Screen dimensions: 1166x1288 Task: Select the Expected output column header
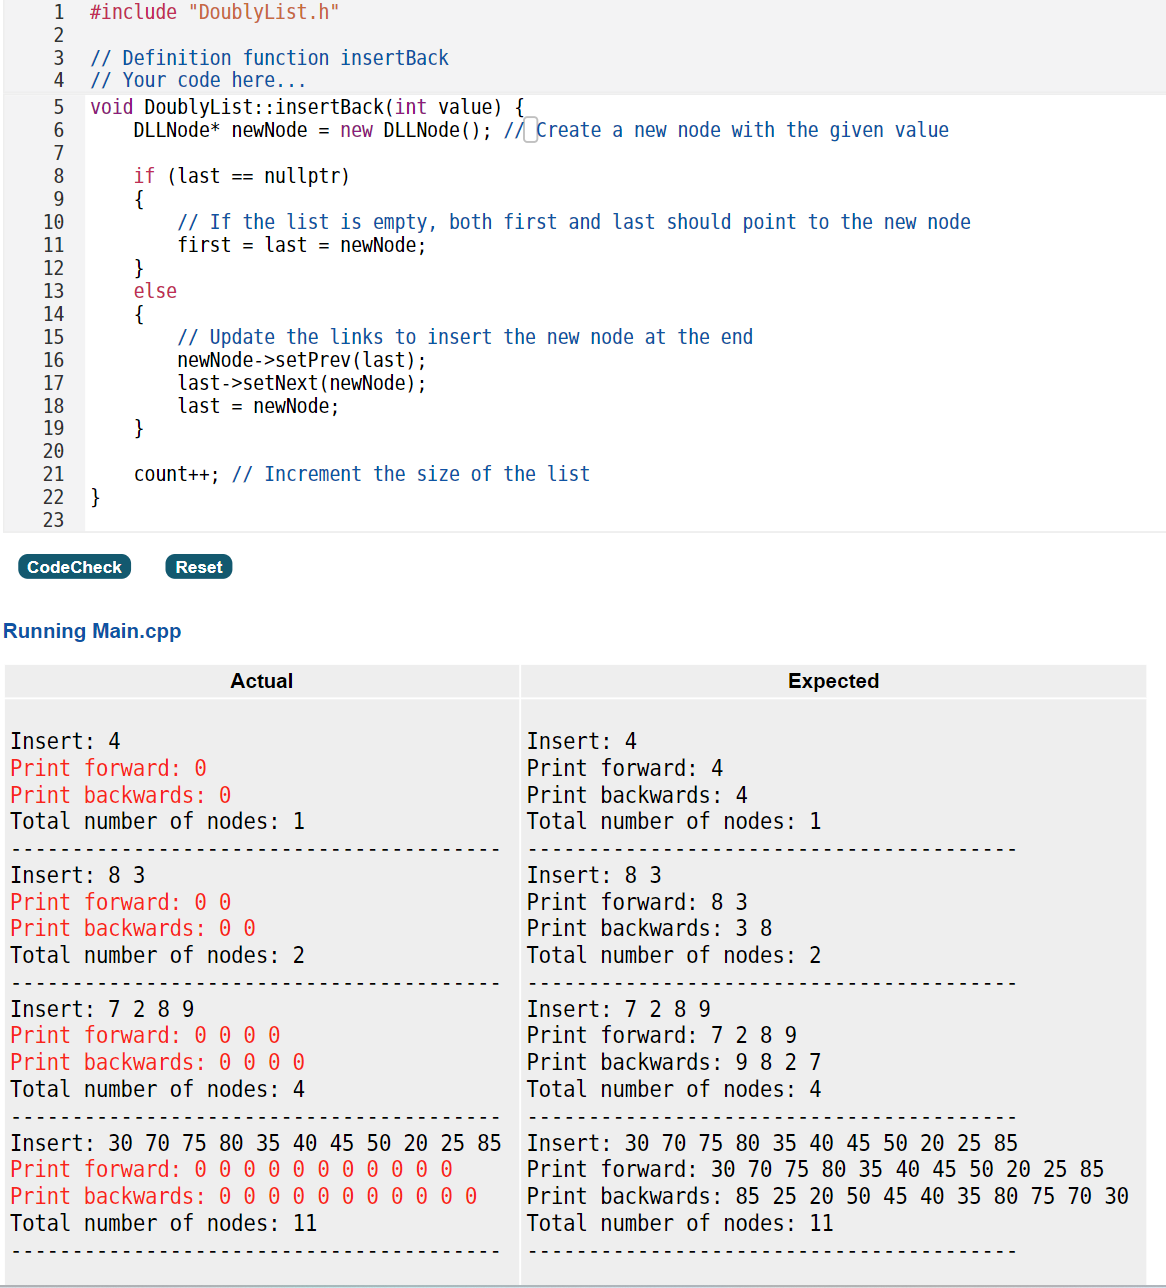pyautogui.click(x=833, y=681)
